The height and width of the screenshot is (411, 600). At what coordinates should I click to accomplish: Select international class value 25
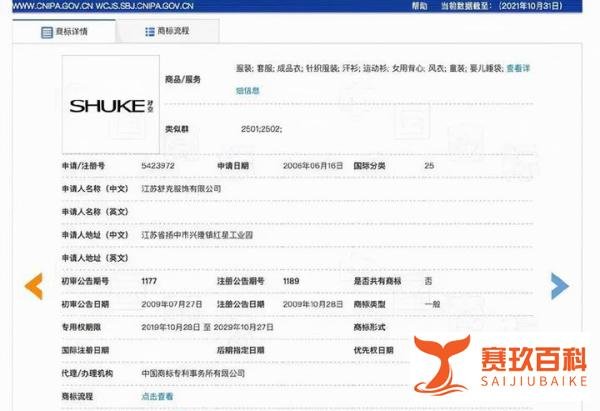(429, 166)
